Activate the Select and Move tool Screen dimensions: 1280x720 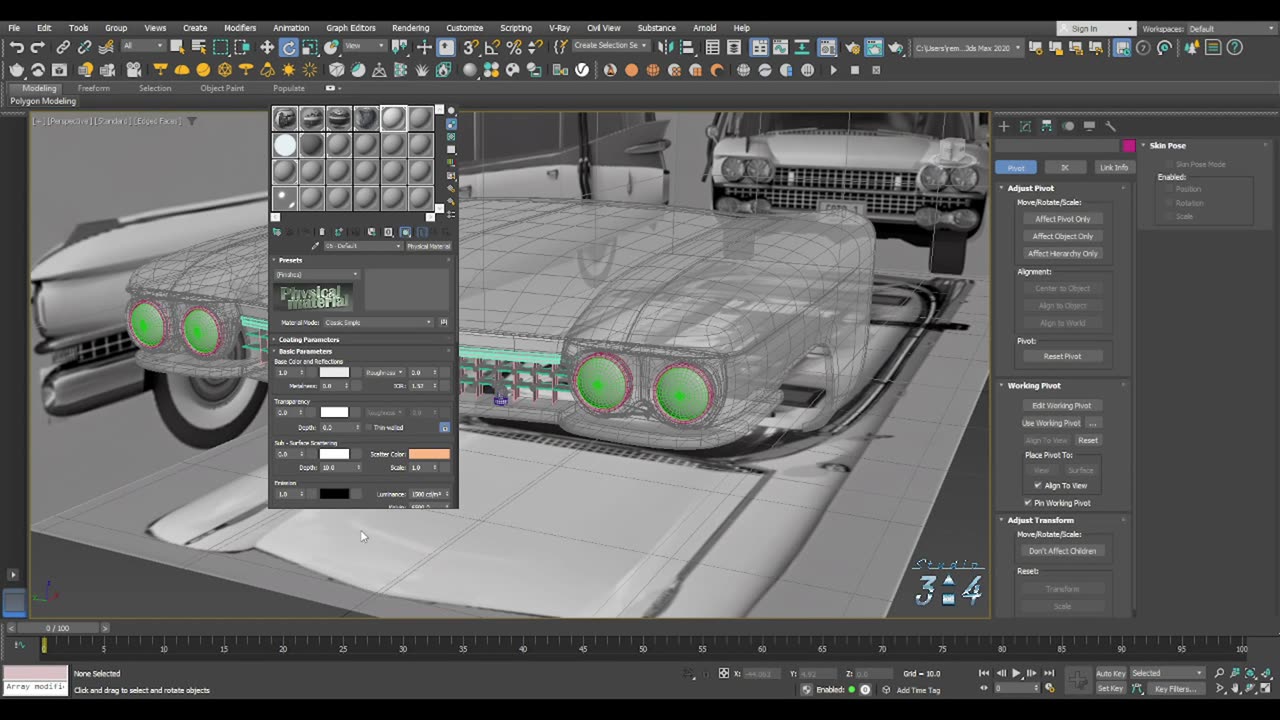pyautogui.click(x=267, y=47)
